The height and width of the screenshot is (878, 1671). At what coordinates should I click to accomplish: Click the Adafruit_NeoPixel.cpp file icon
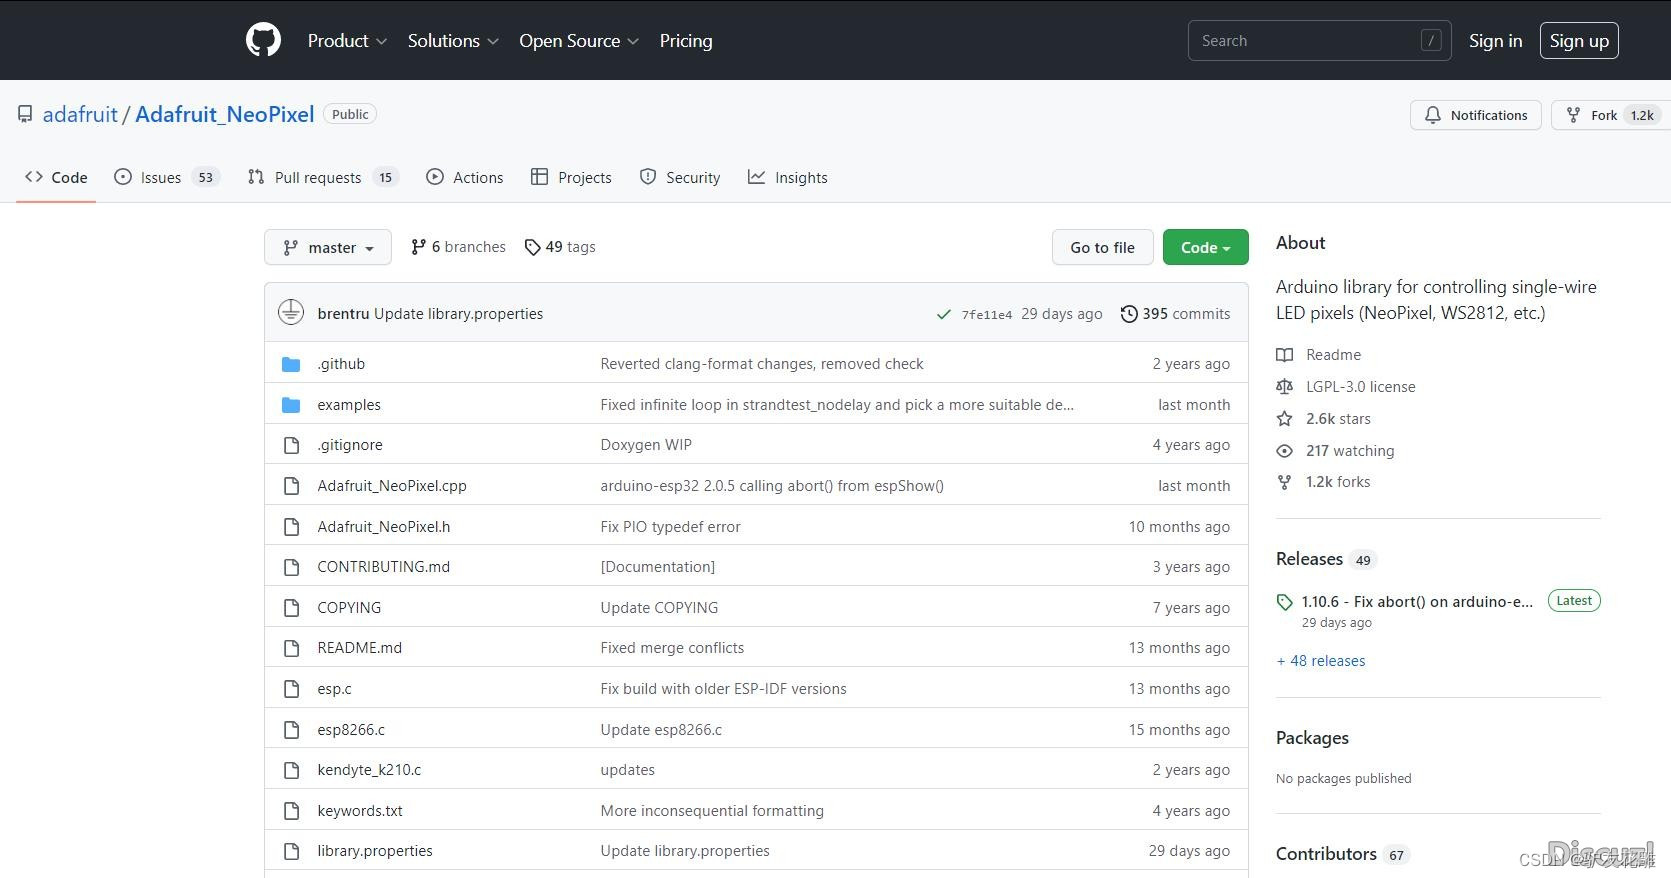pyautogui.click(x=291, y=486)
